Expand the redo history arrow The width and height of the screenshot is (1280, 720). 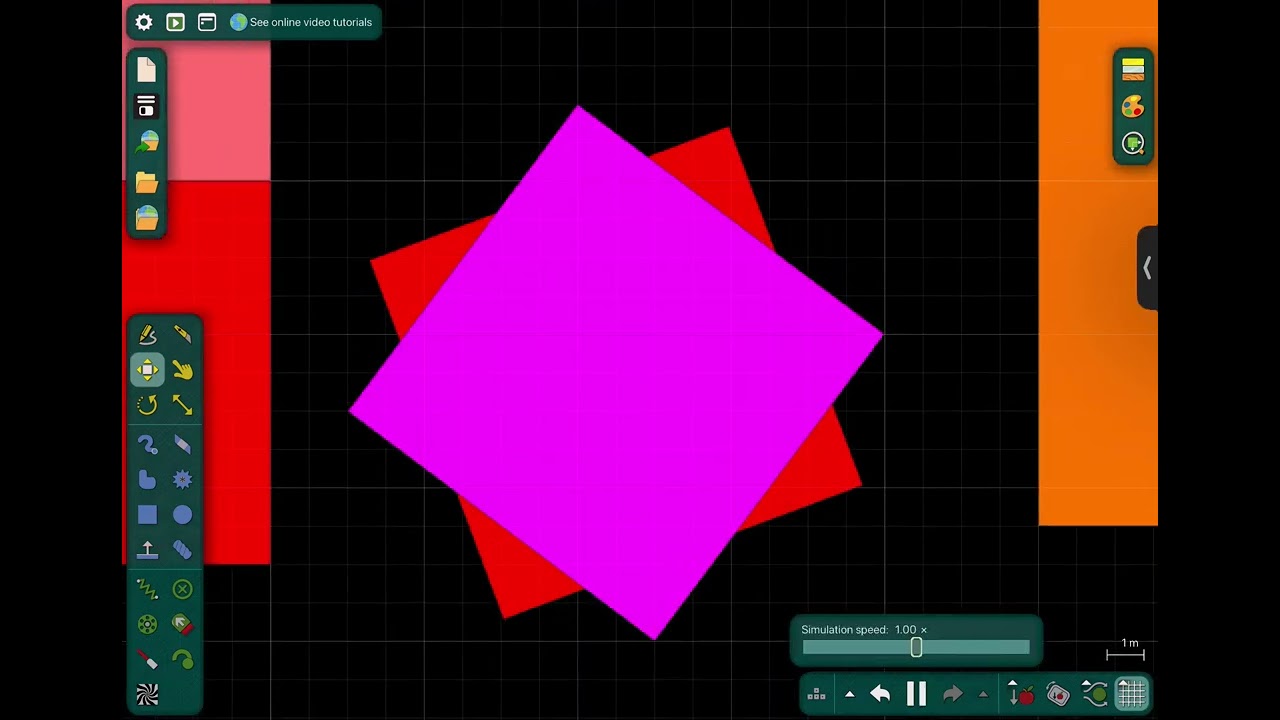(x=983, y=694)
